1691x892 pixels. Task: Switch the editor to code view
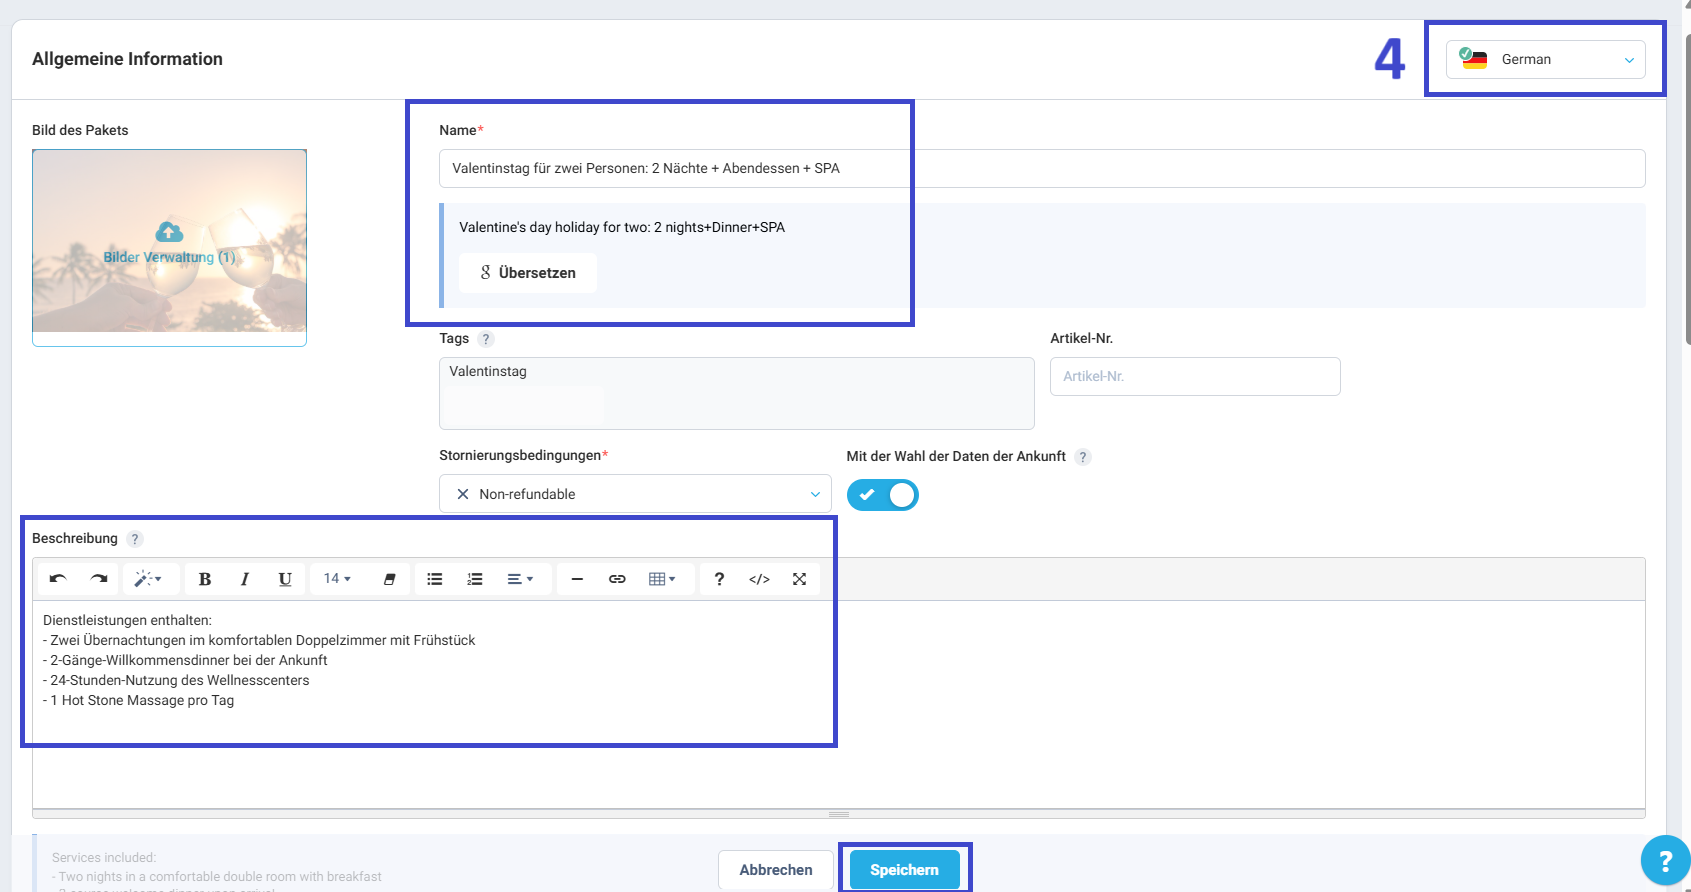[x=759, y=579]
